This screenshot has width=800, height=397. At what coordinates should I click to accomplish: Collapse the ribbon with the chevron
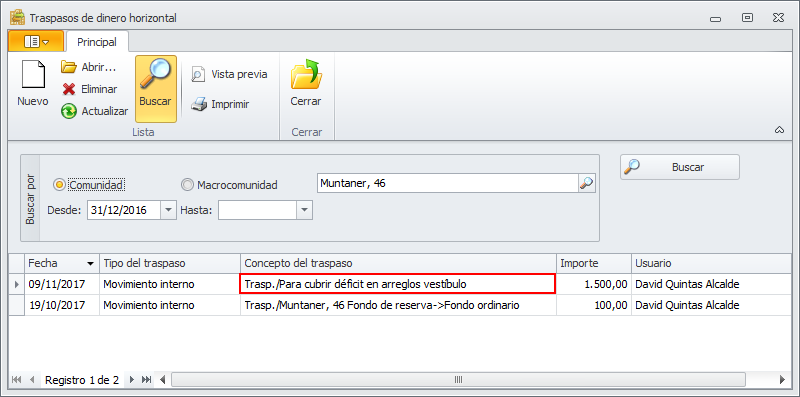pos(779,130)
